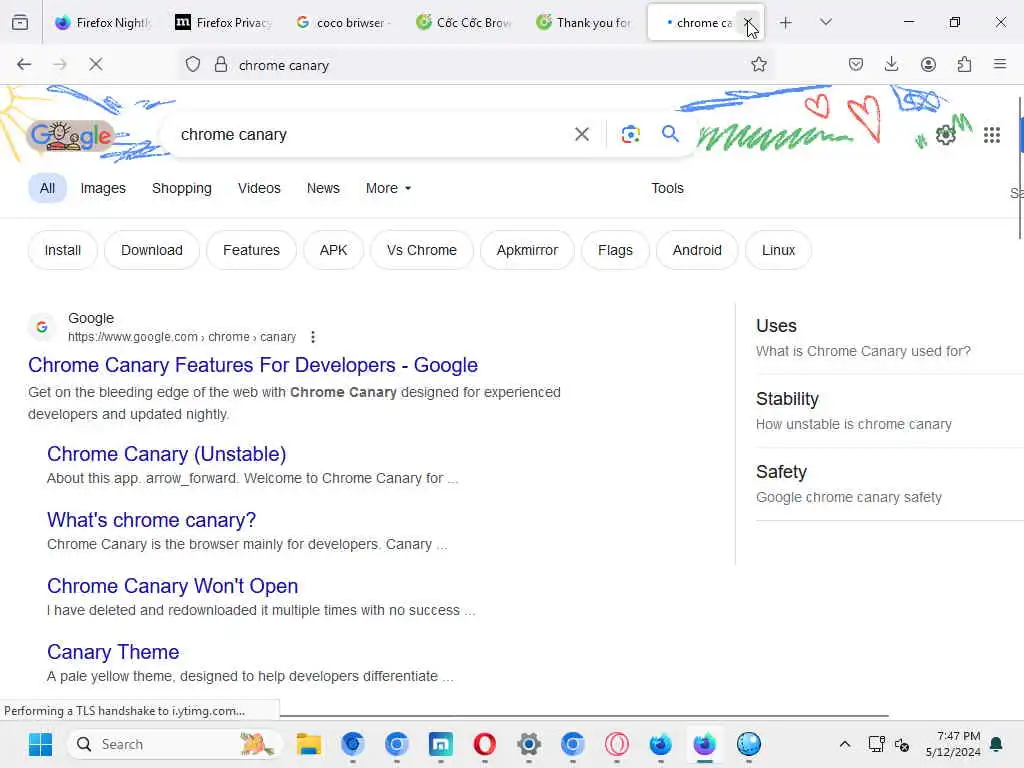Open a new tab with plus button
1024x768 pixels.
click(786, 23)
